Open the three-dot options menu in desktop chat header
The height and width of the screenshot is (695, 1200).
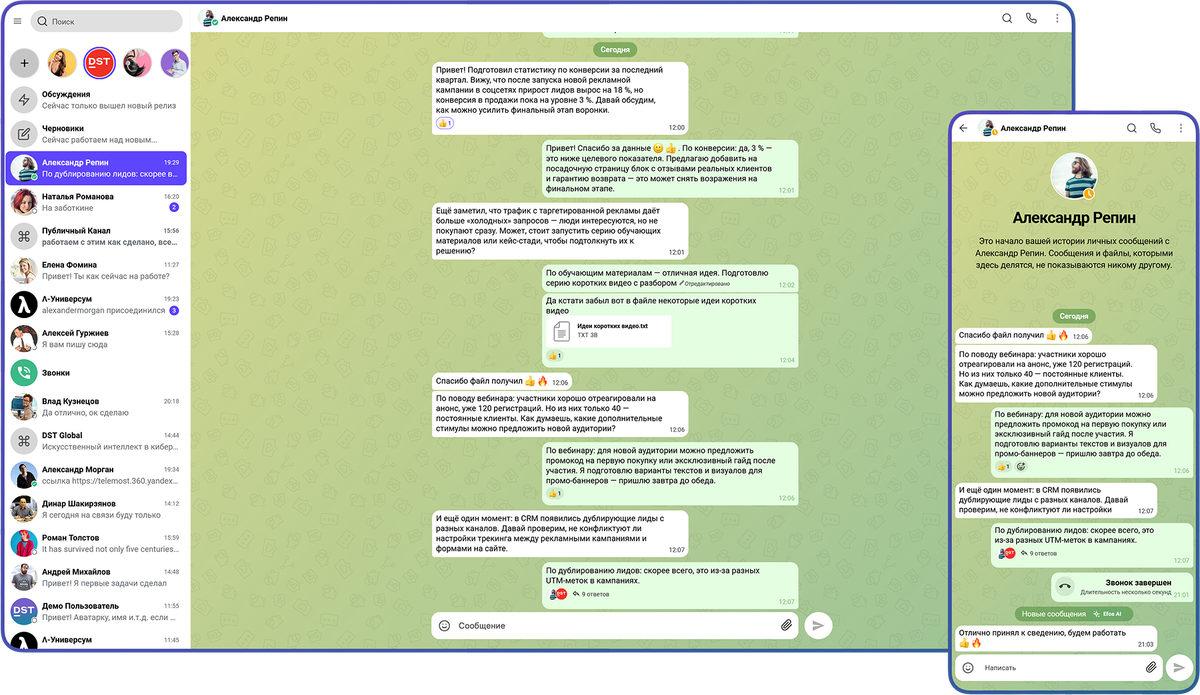tap(1057, 18)
